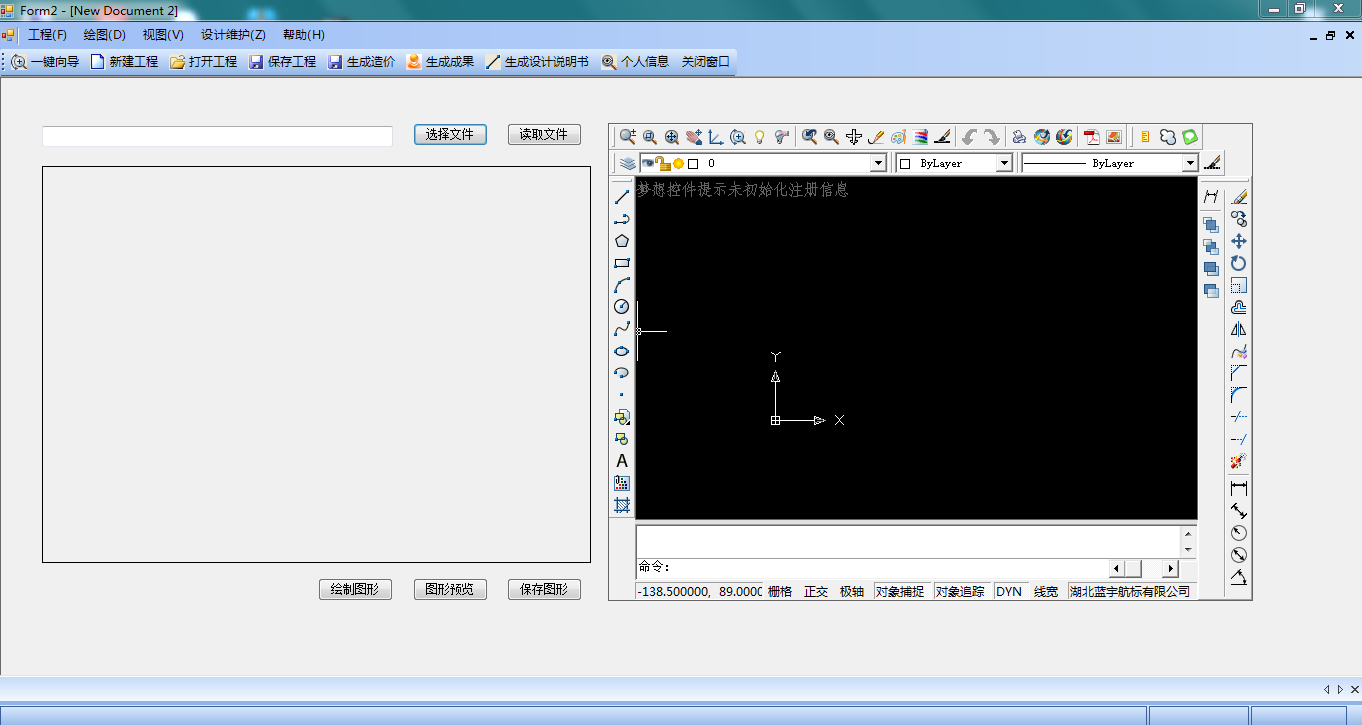The image size is (1362, 725).
Task: Toggle layer 0 visibility eye icon
Action: click(x=648, y=163)
